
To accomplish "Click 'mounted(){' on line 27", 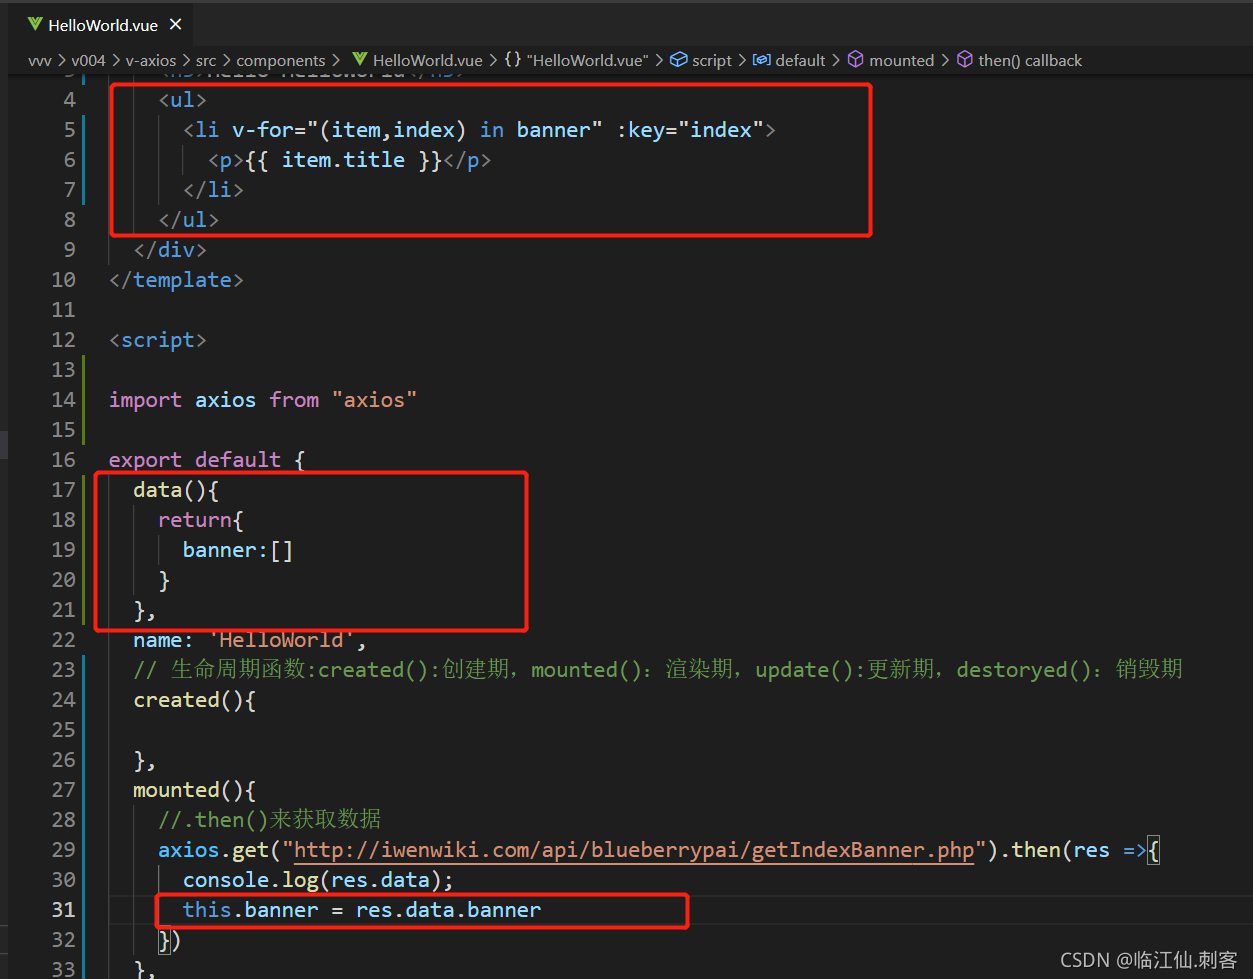I will point(195,790).
